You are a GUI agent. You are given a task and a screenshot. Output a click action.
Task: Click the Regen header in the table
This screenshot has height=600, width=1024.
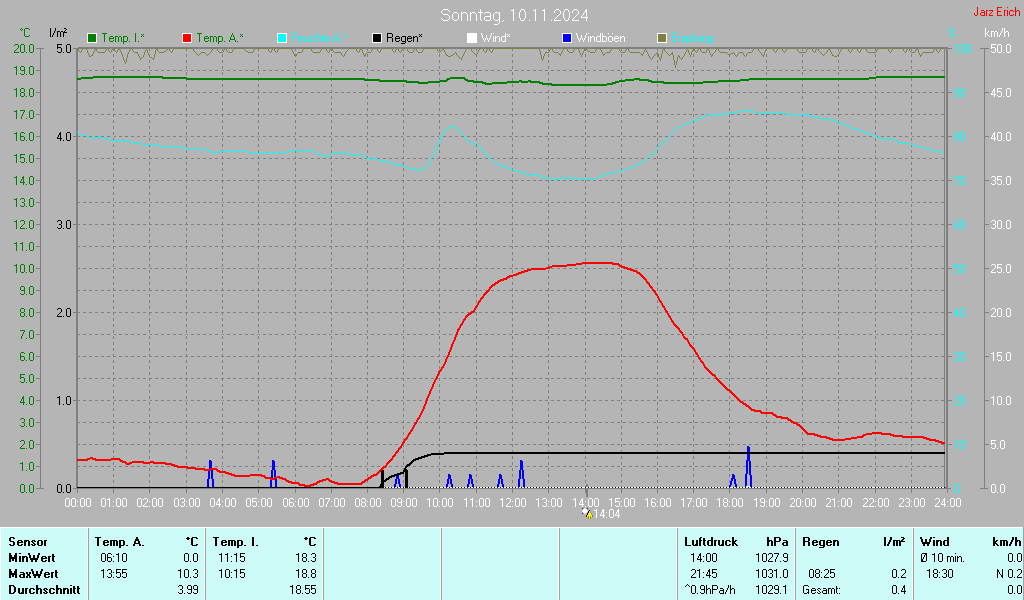pos(820,542)
